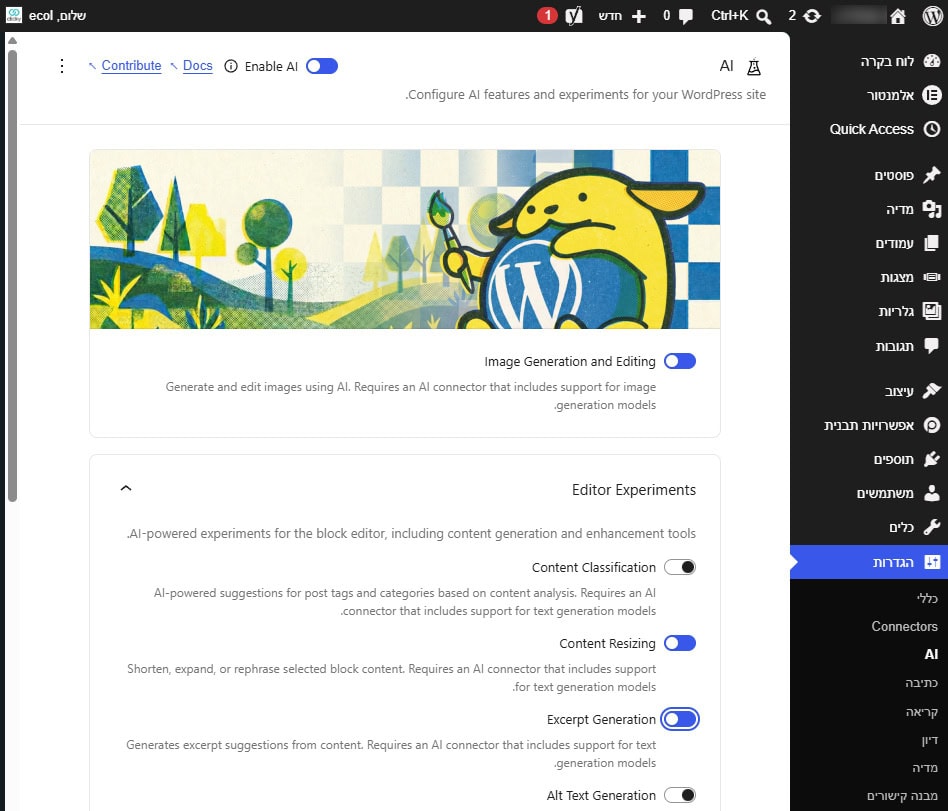Image resolution: width=948 pixels, height=811 pixels.
Task: Toggle the Enable AI switch
Action: tap(322, 66)
